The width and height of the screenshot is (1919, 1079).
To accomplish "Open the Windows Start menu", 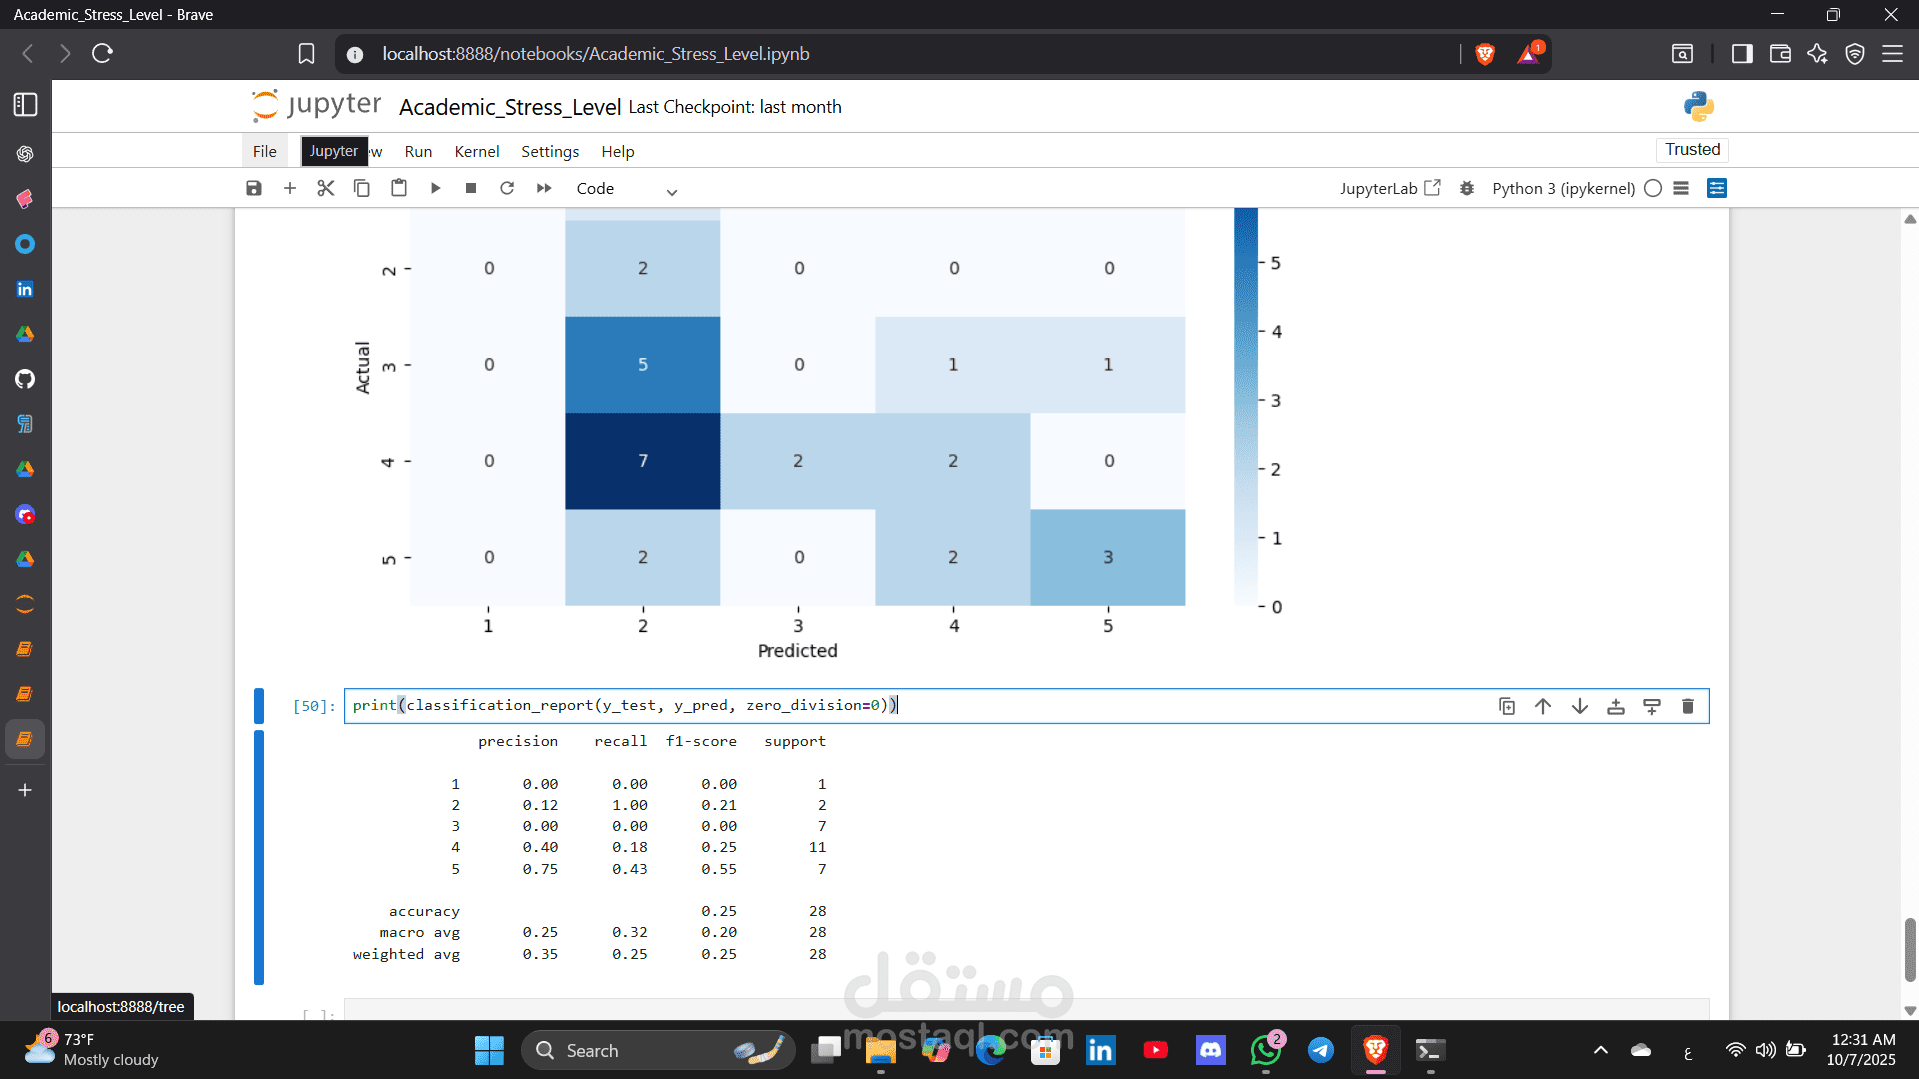I will (x=489, y=1050).
